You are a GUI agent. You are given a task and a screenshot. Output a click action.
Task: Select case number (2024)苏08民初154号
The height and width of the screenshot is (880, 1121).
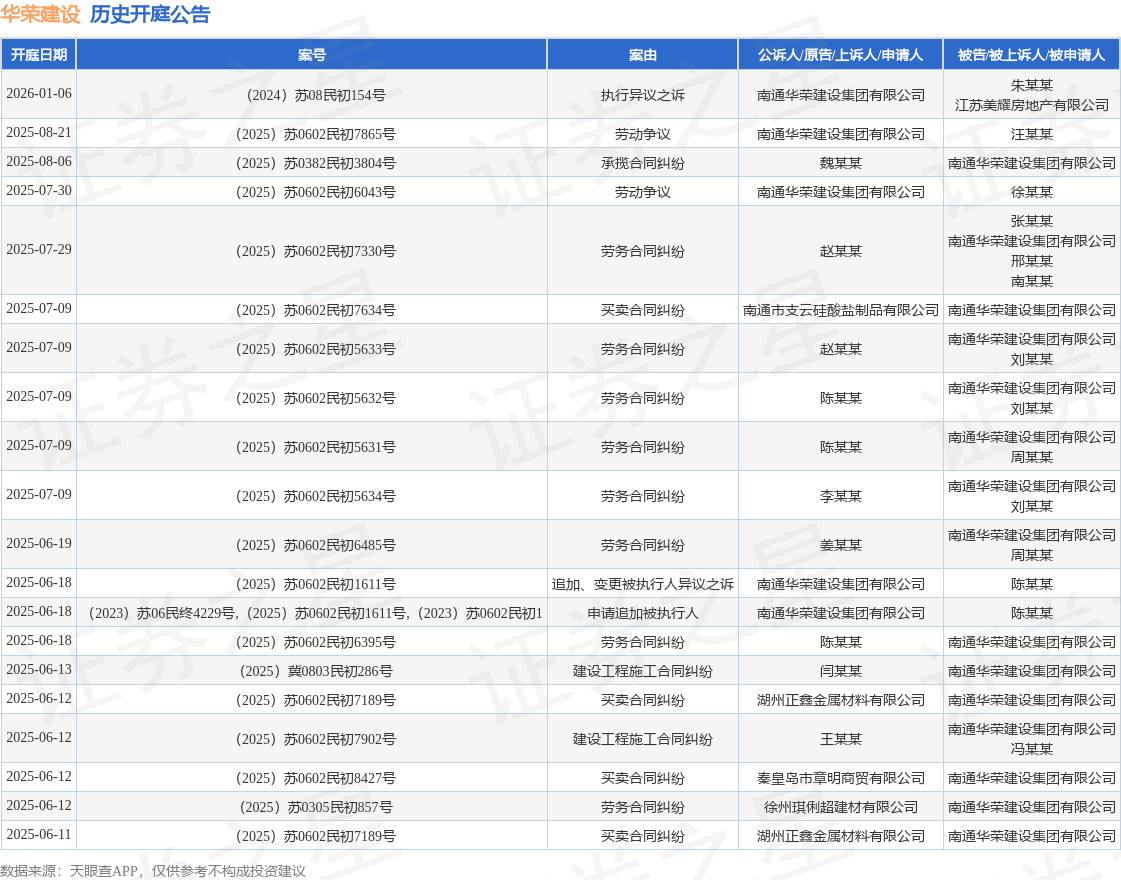312,95
